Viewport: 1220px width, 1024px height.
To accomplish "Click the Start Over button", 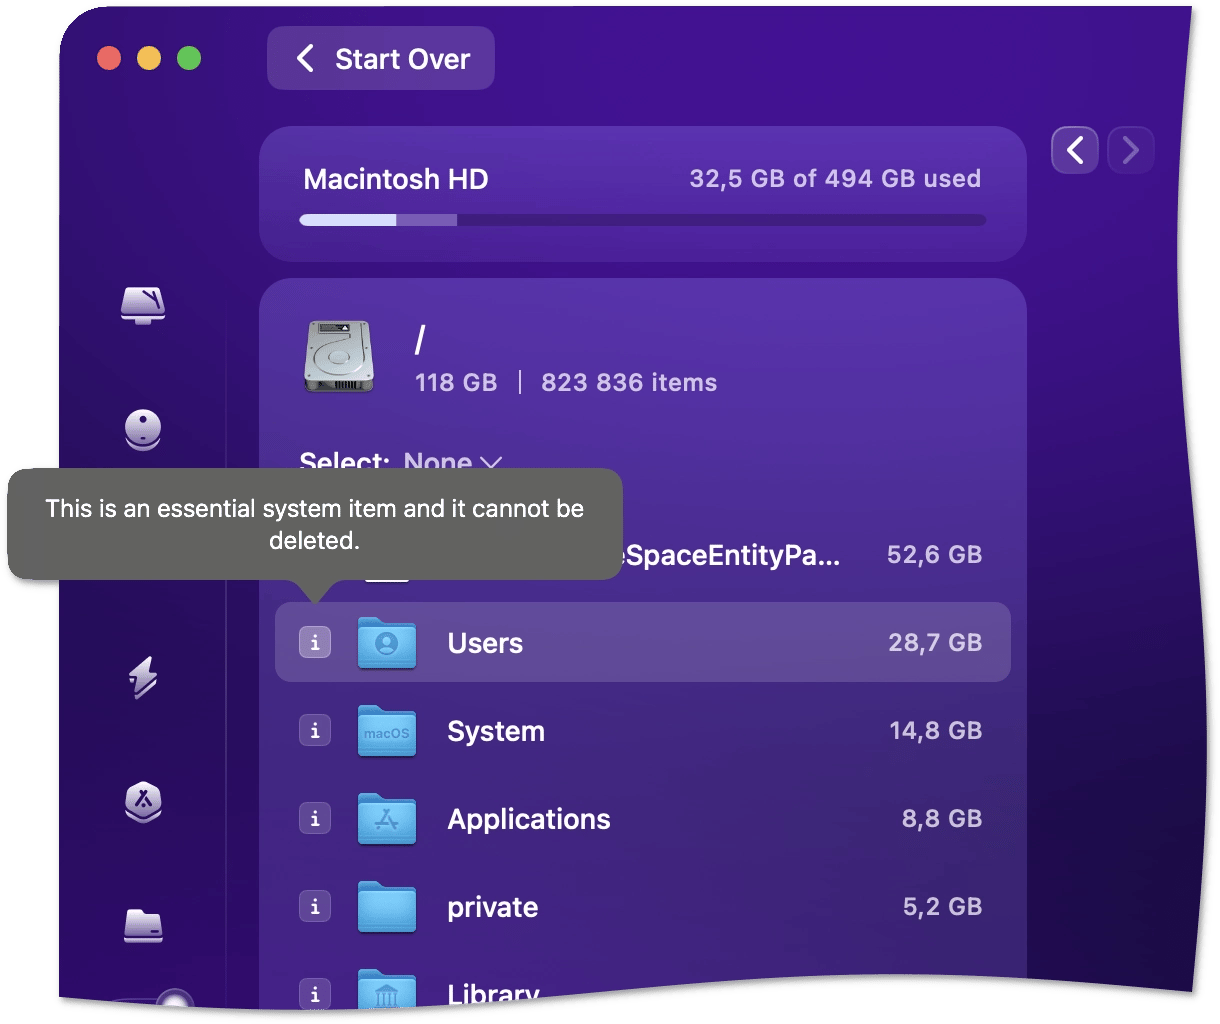I will click(381, 58).
